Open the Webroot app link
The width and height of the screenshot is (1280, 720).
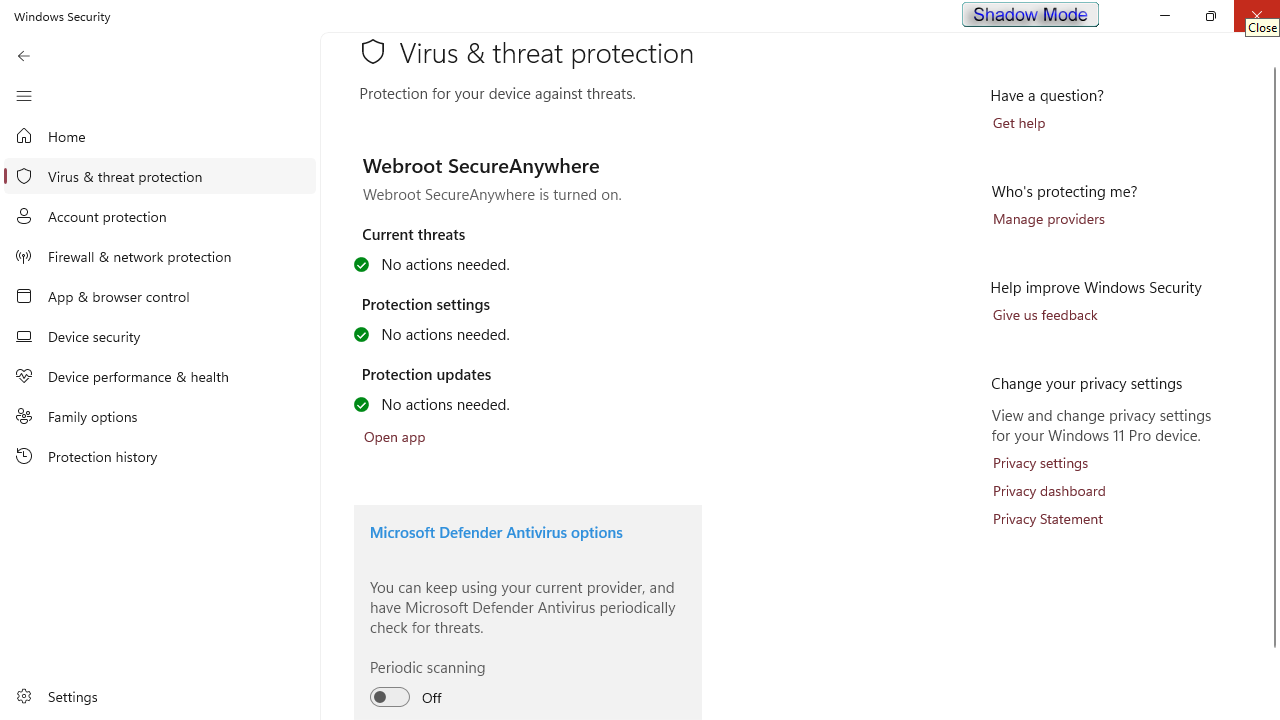point(394,437)
